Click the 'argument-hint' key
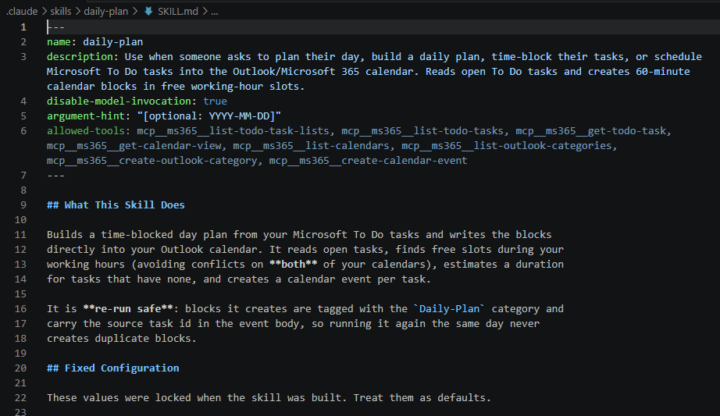The height and width of the screenshot is (416, 720). tap(85, 116)
